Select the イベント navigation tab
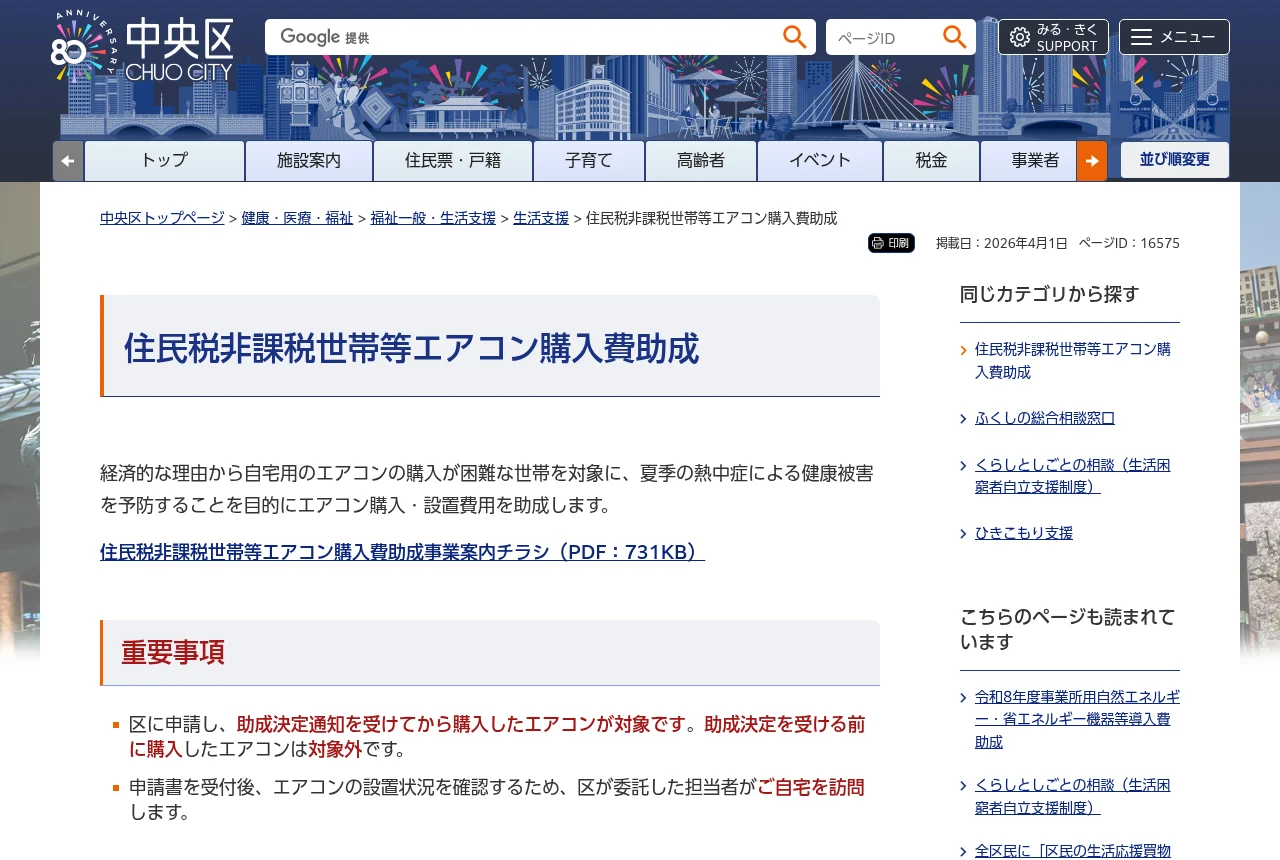 coord(820,161)
